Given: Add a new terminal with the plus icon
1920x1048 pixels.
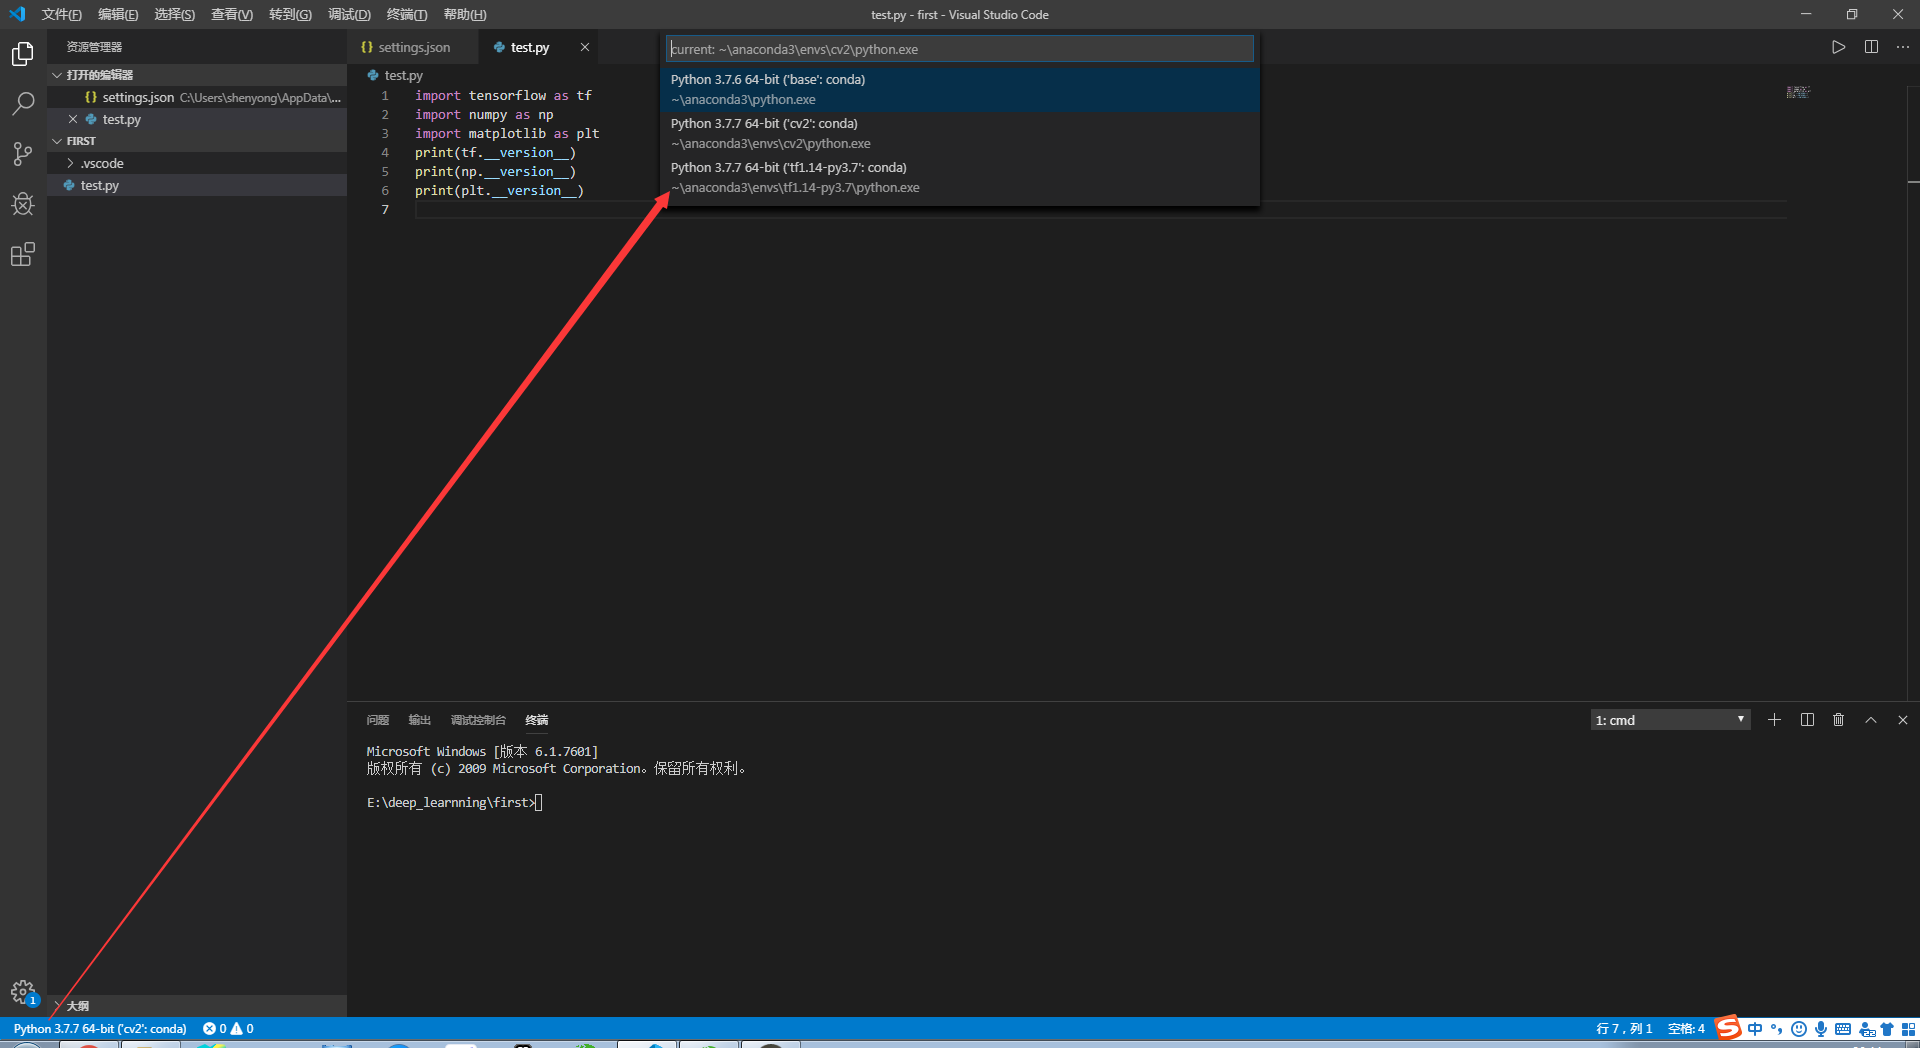Looking at the screenshot, I should pos(1774,719).
